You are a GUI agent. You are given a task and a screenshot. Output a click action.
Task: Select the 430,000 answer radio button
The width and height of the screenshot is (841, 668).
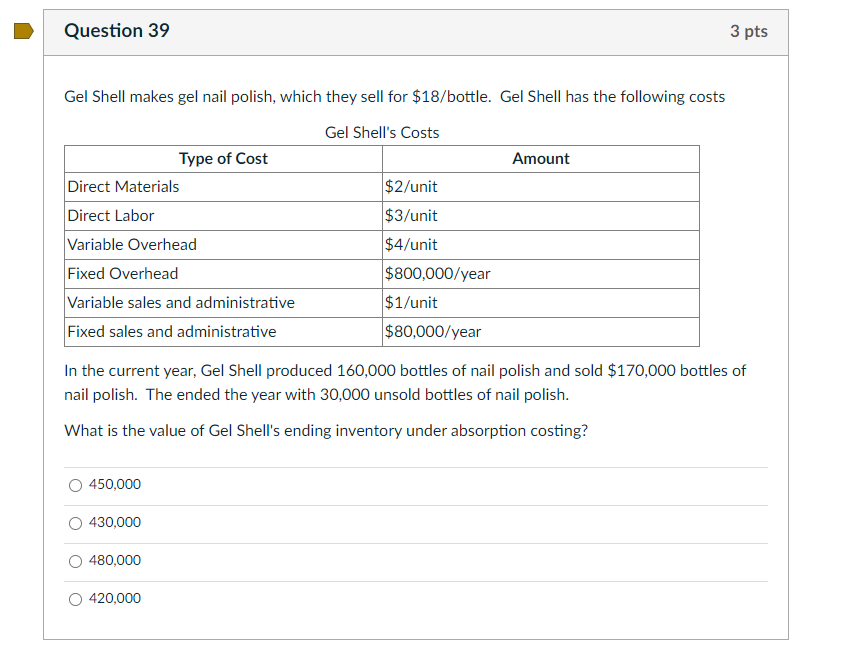coord(75,523)
